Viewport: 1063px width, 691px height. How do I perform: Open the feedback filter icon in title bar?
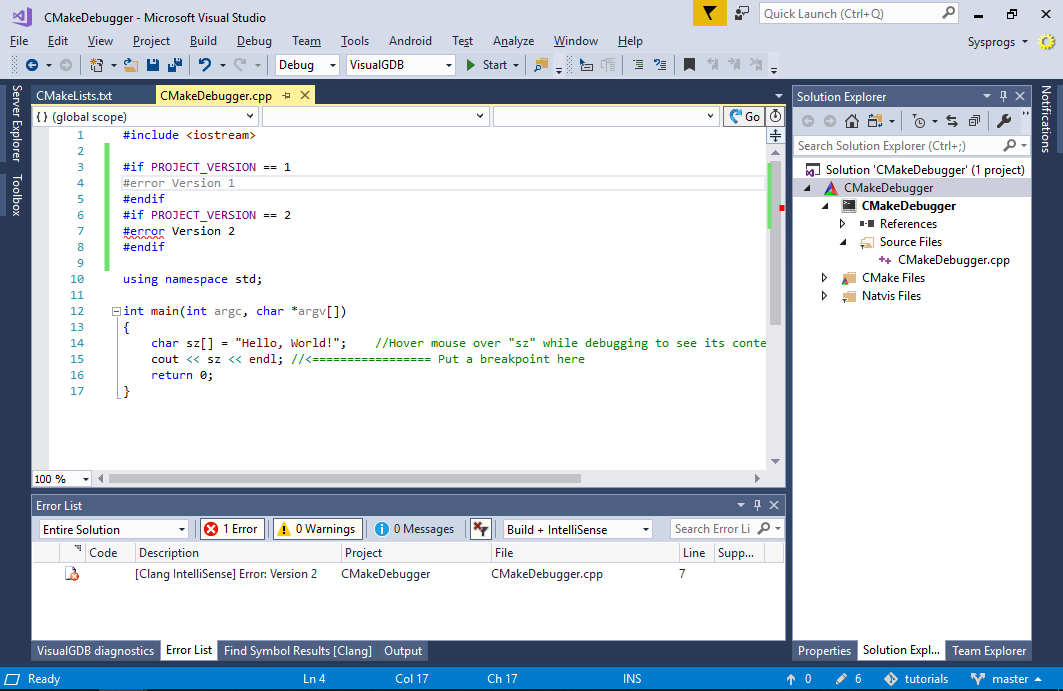(709, 14)
